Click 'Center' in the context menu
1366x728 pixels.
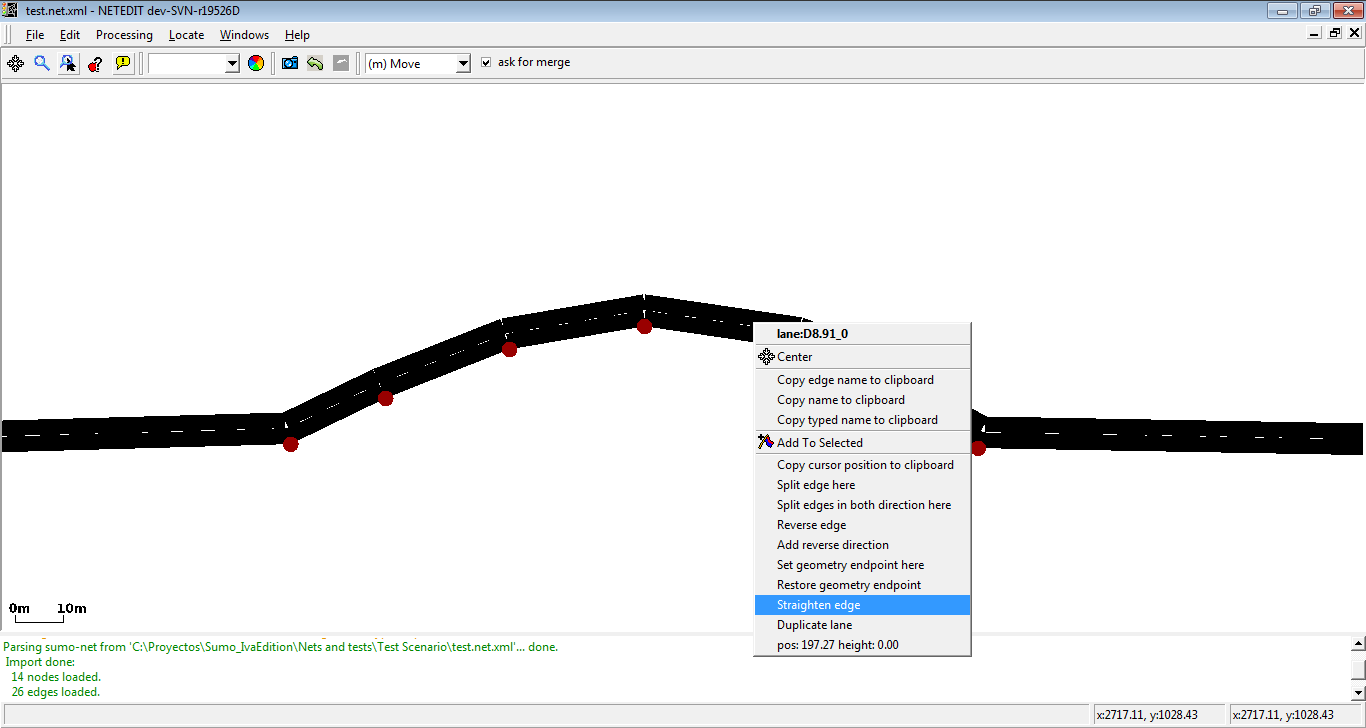tap(794, 357)
